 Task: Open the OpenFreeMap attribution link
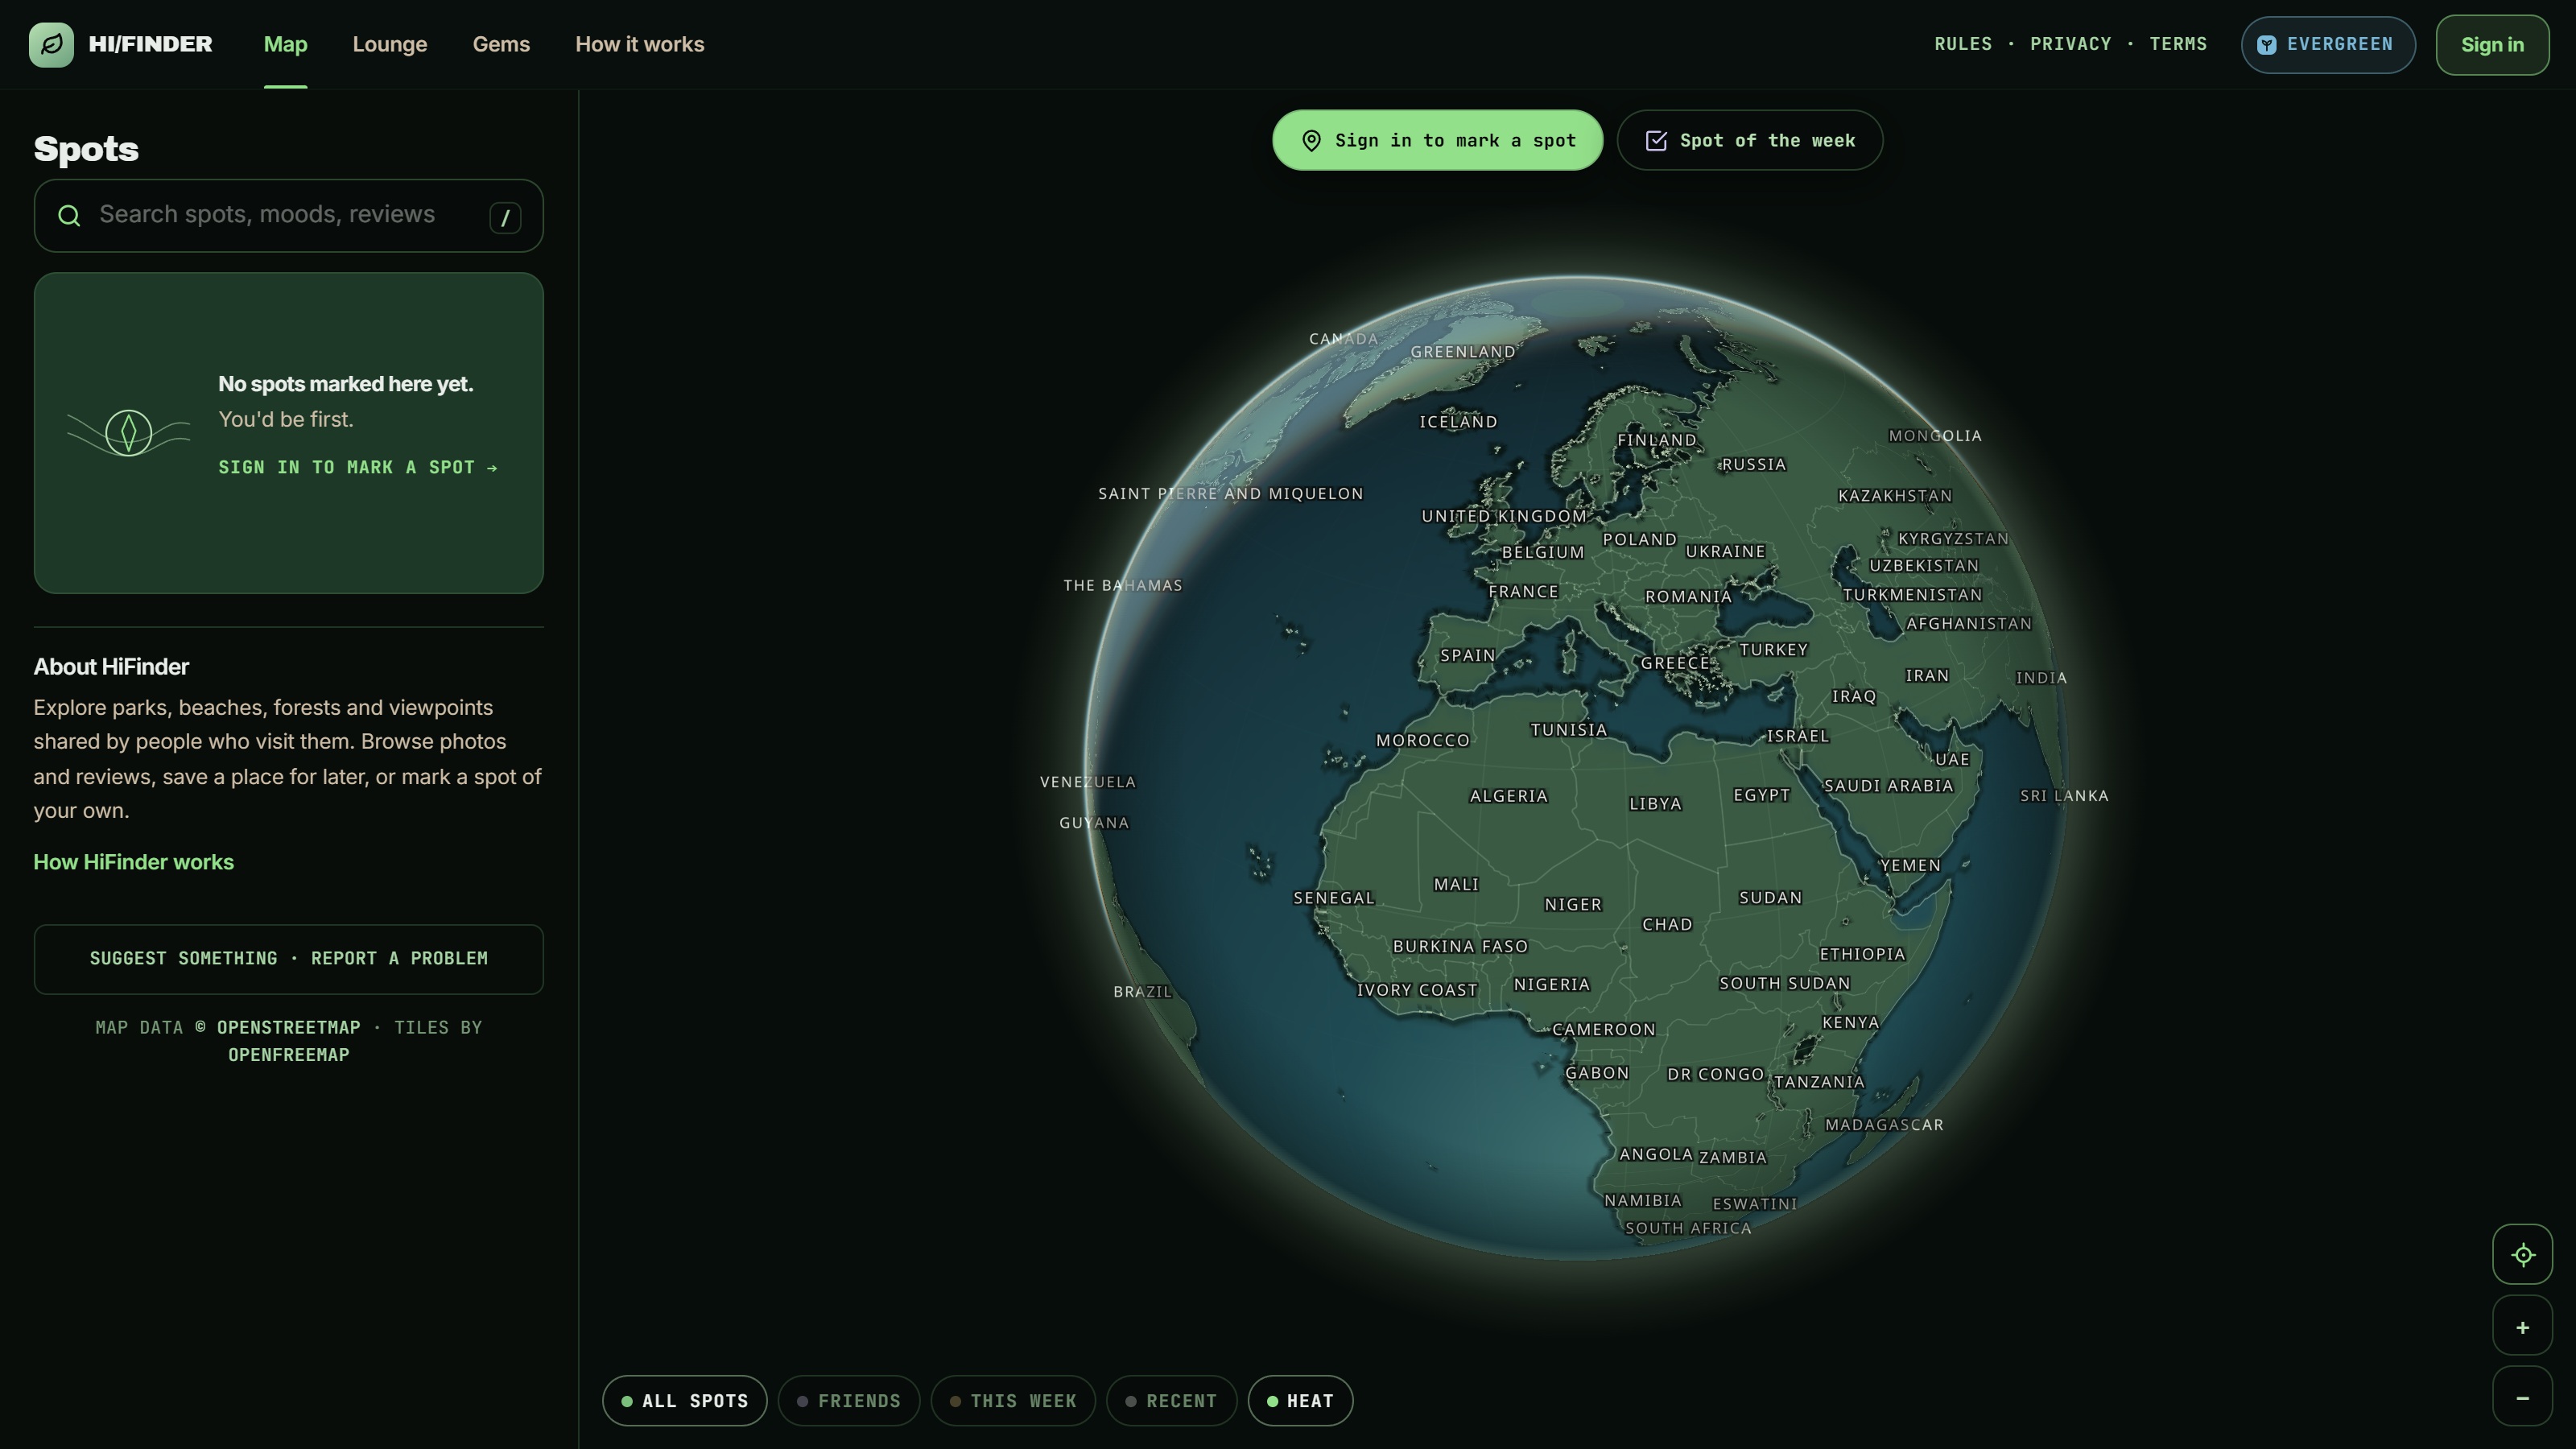[x=288, y=1054]
